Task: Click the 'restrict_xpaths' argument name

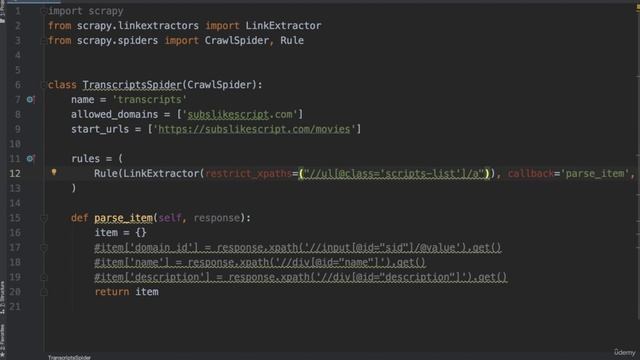Action: click(248, 173)
